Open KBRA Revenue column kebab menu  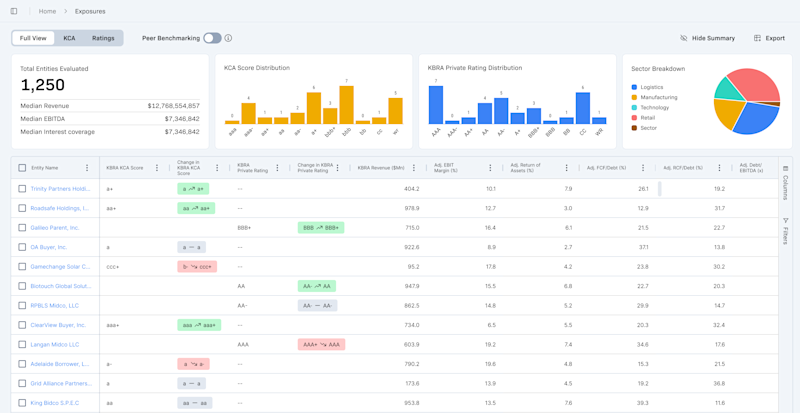point(414,168)
